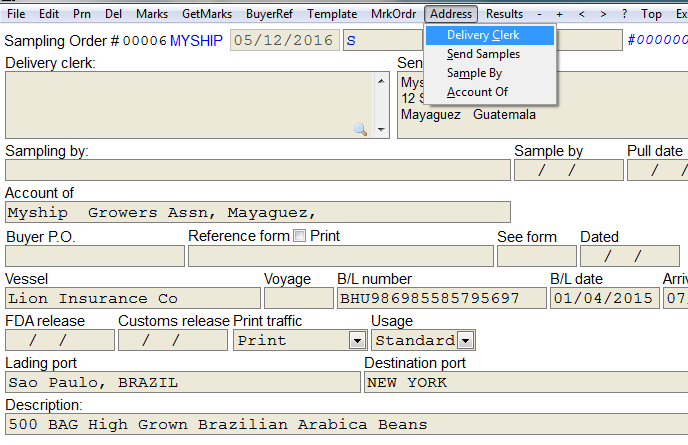Open the Results menu
The height and width of the screenshot is (445, 688).
(x=504, y=14)
